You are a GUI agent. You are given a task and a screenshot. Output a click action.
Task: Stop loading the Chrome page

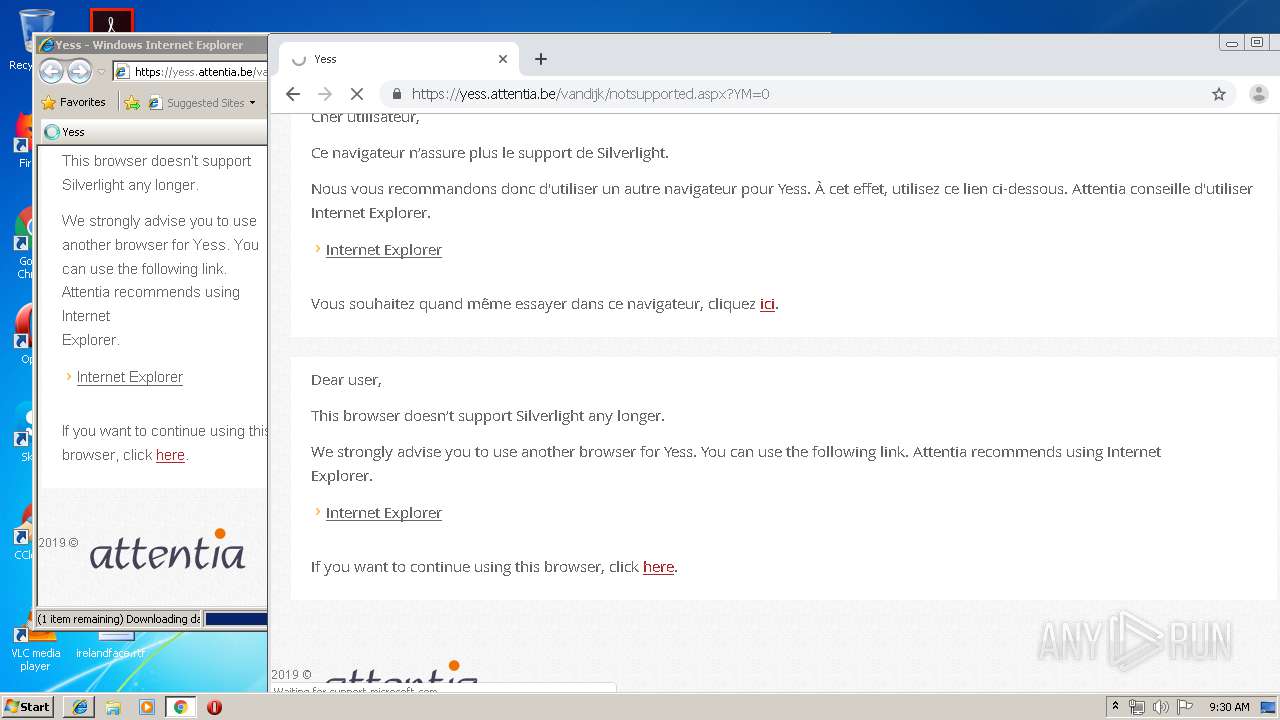(356, 94)
